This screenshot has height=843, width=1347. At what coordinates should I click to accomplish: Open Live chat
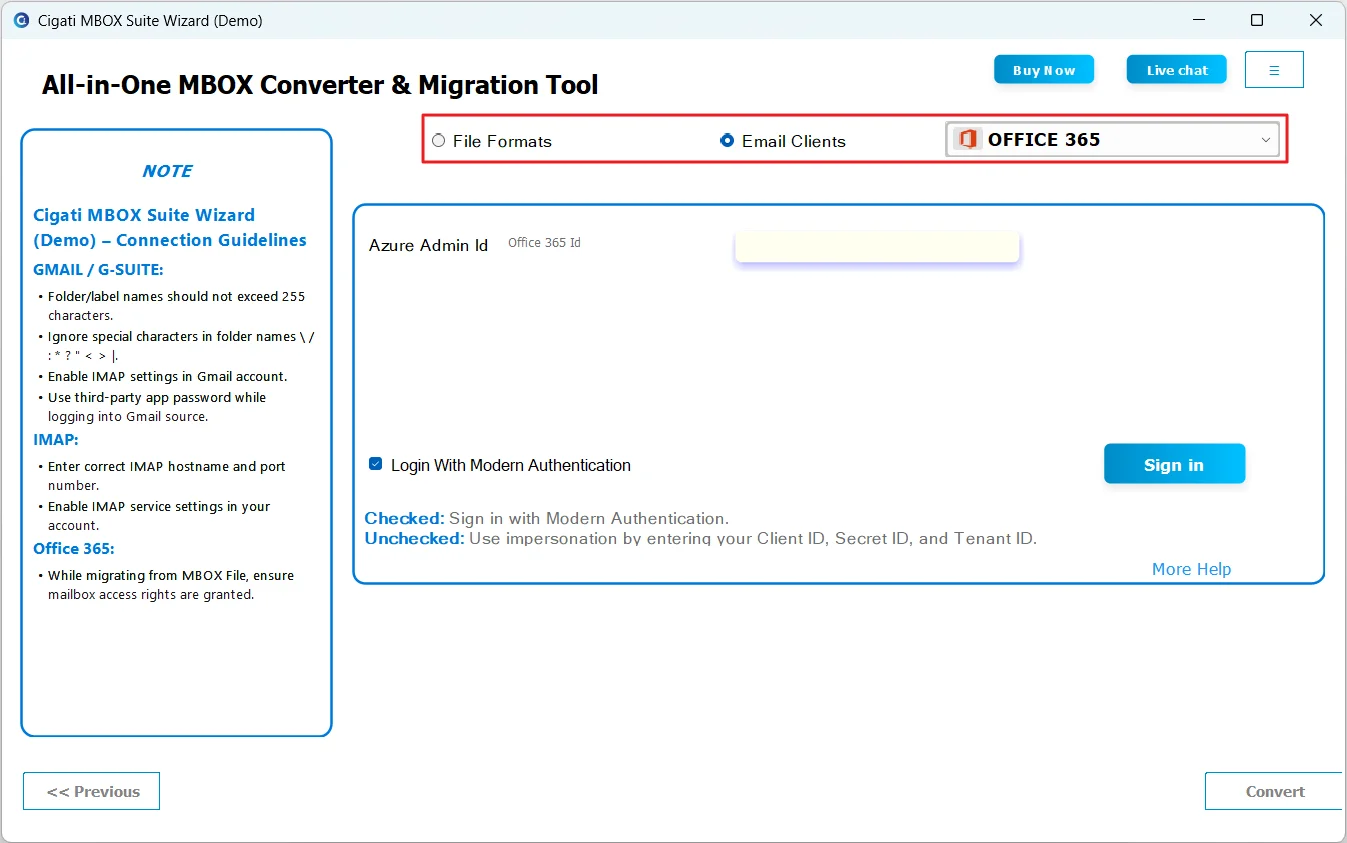click(x=1177, y=70)
